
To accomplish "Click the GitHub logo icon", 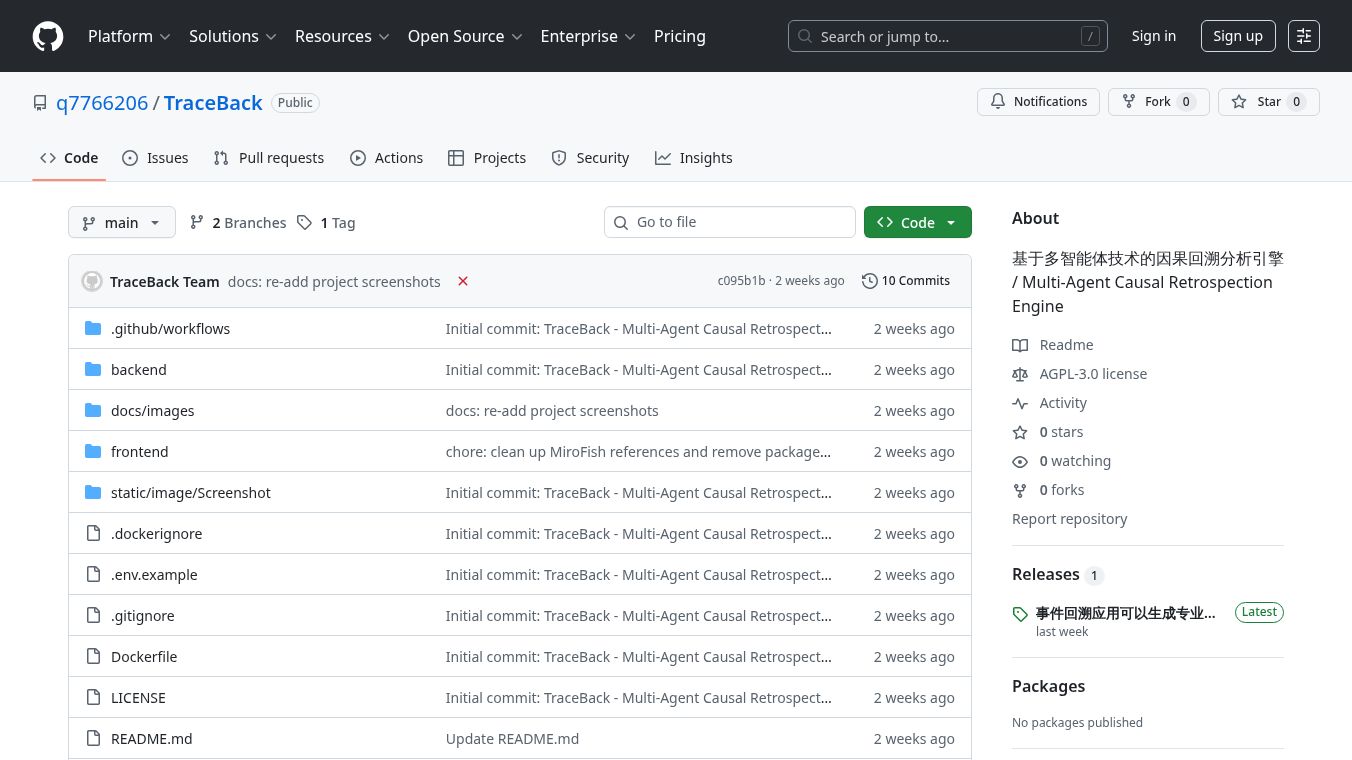I will (48, 36).
